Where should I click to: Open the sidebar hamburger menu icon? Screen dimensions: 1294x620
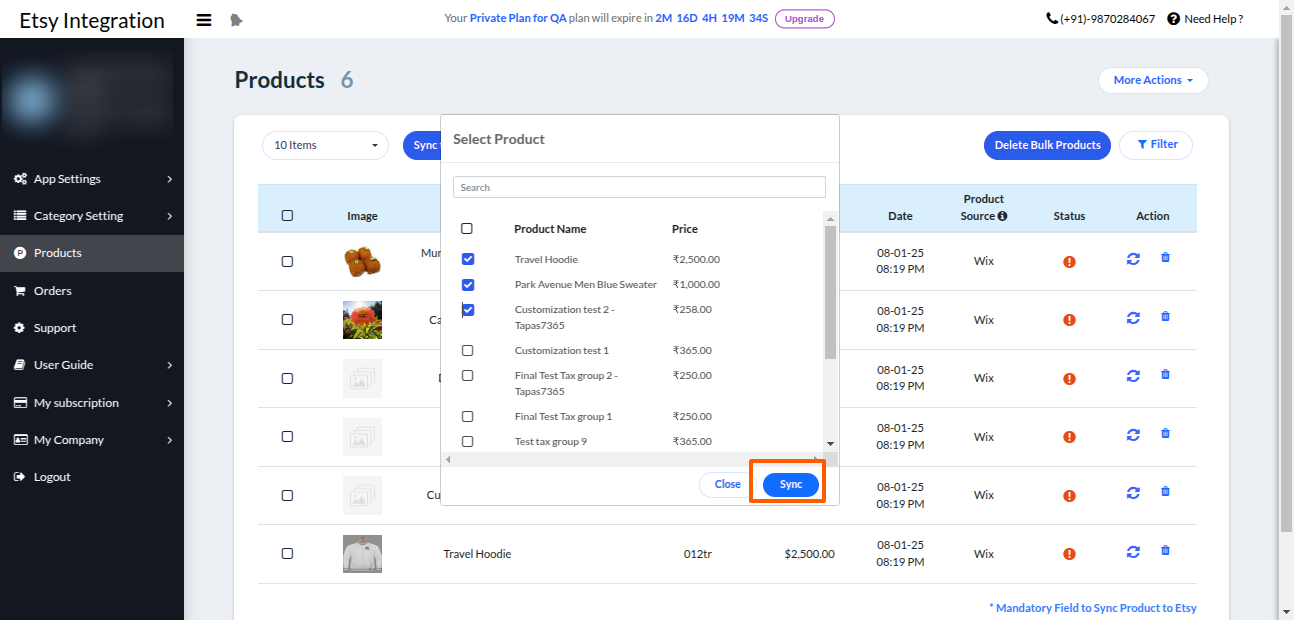203,19
